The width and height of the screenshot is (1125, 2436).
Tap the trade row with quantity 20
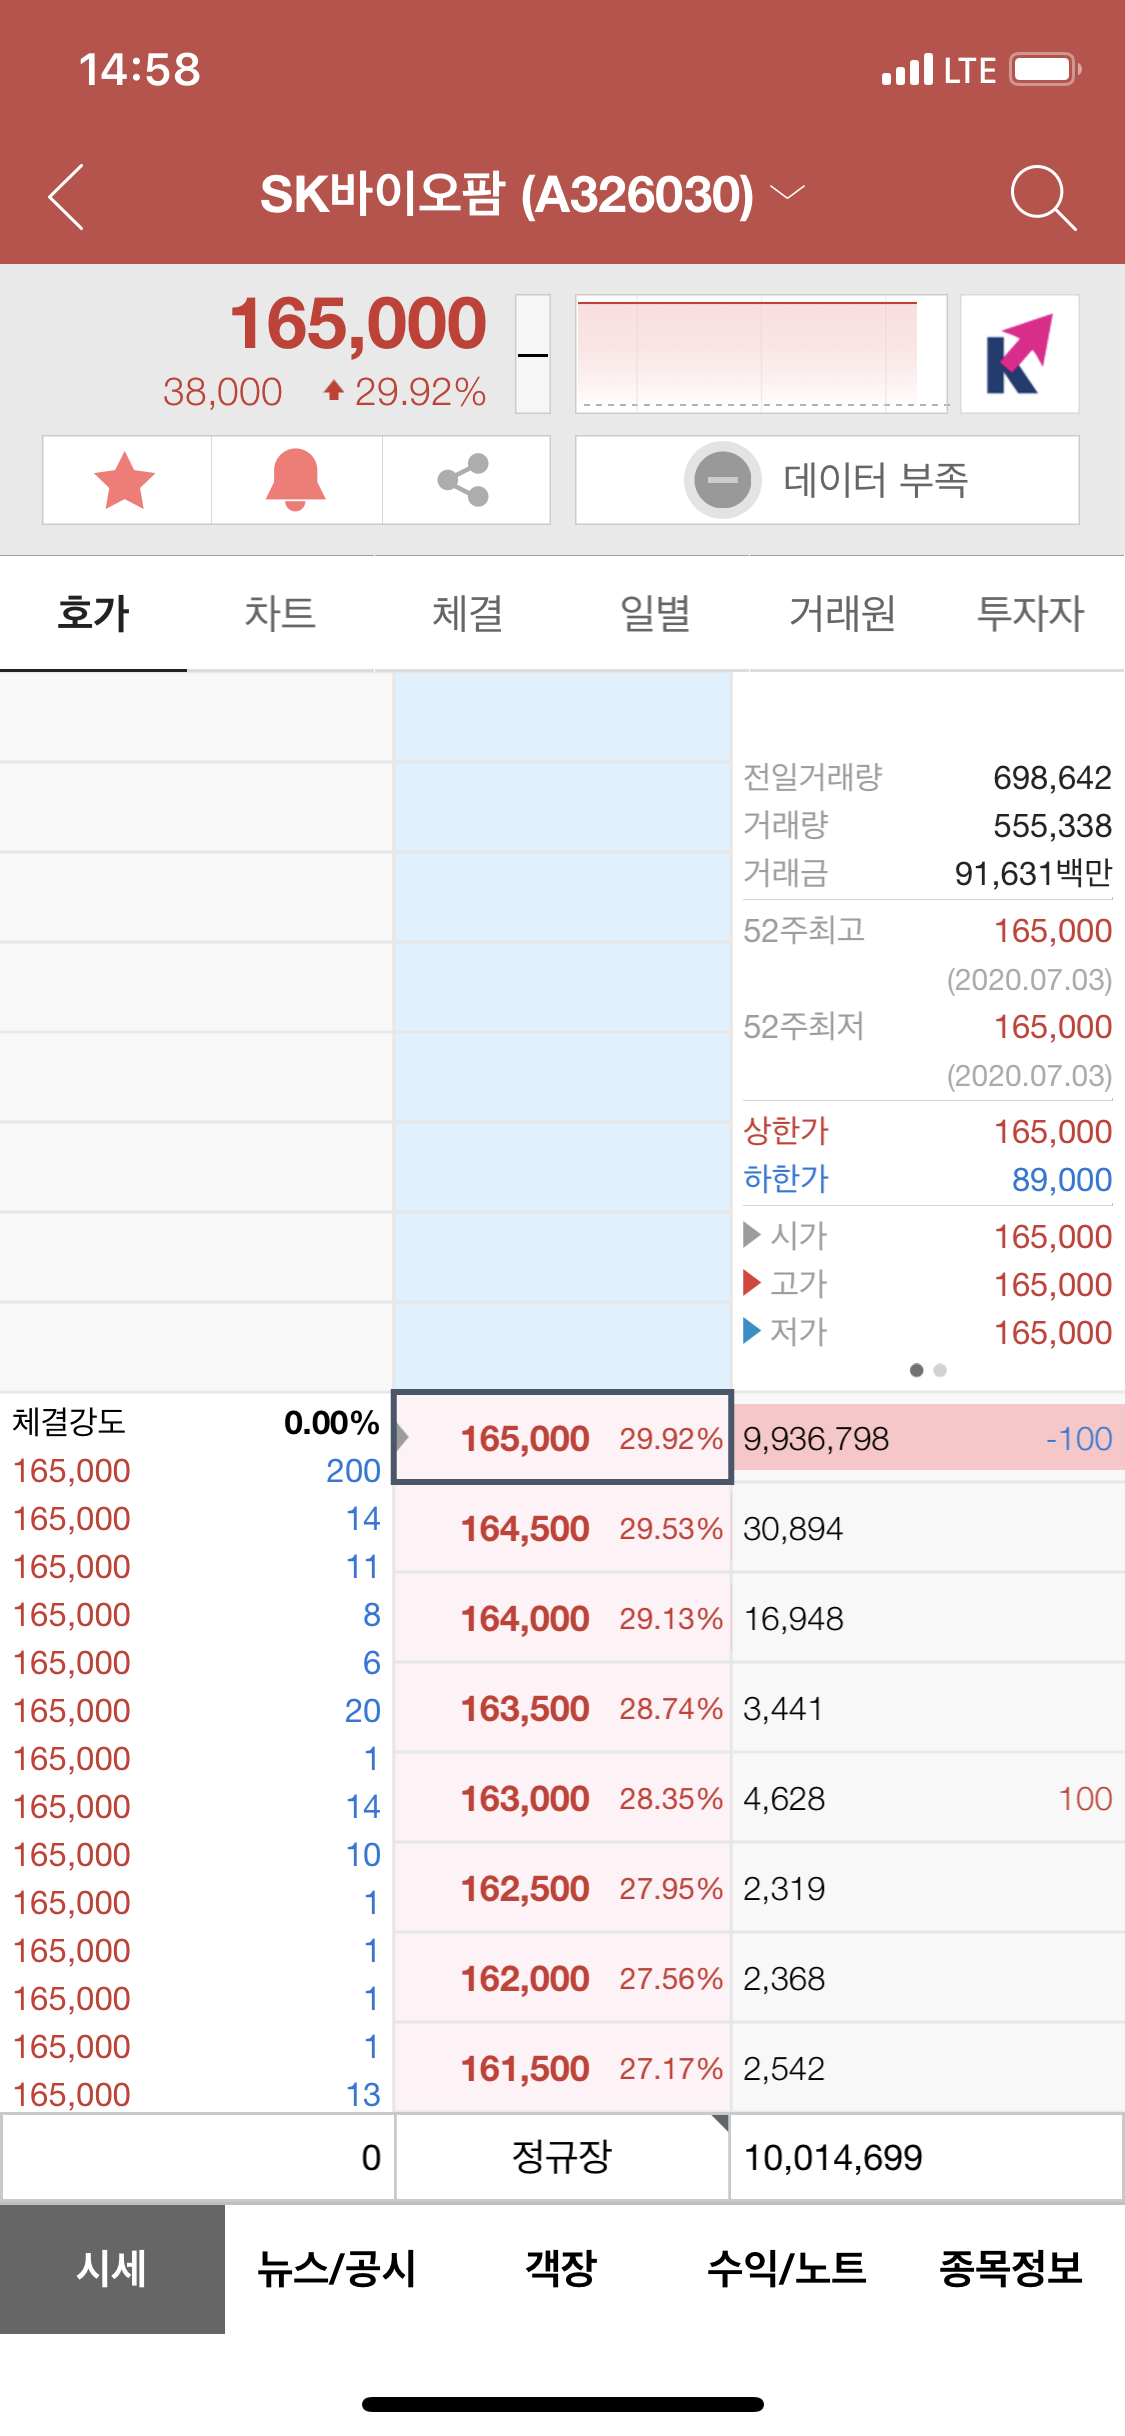(x=196, y=1710)
